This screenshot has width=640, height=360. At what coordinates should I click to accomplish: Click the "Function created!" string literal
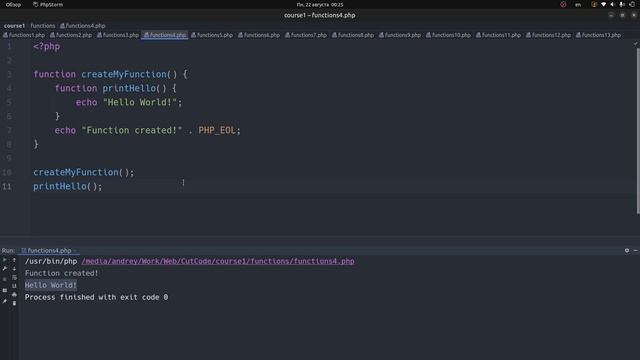click(x=132, y=130)
